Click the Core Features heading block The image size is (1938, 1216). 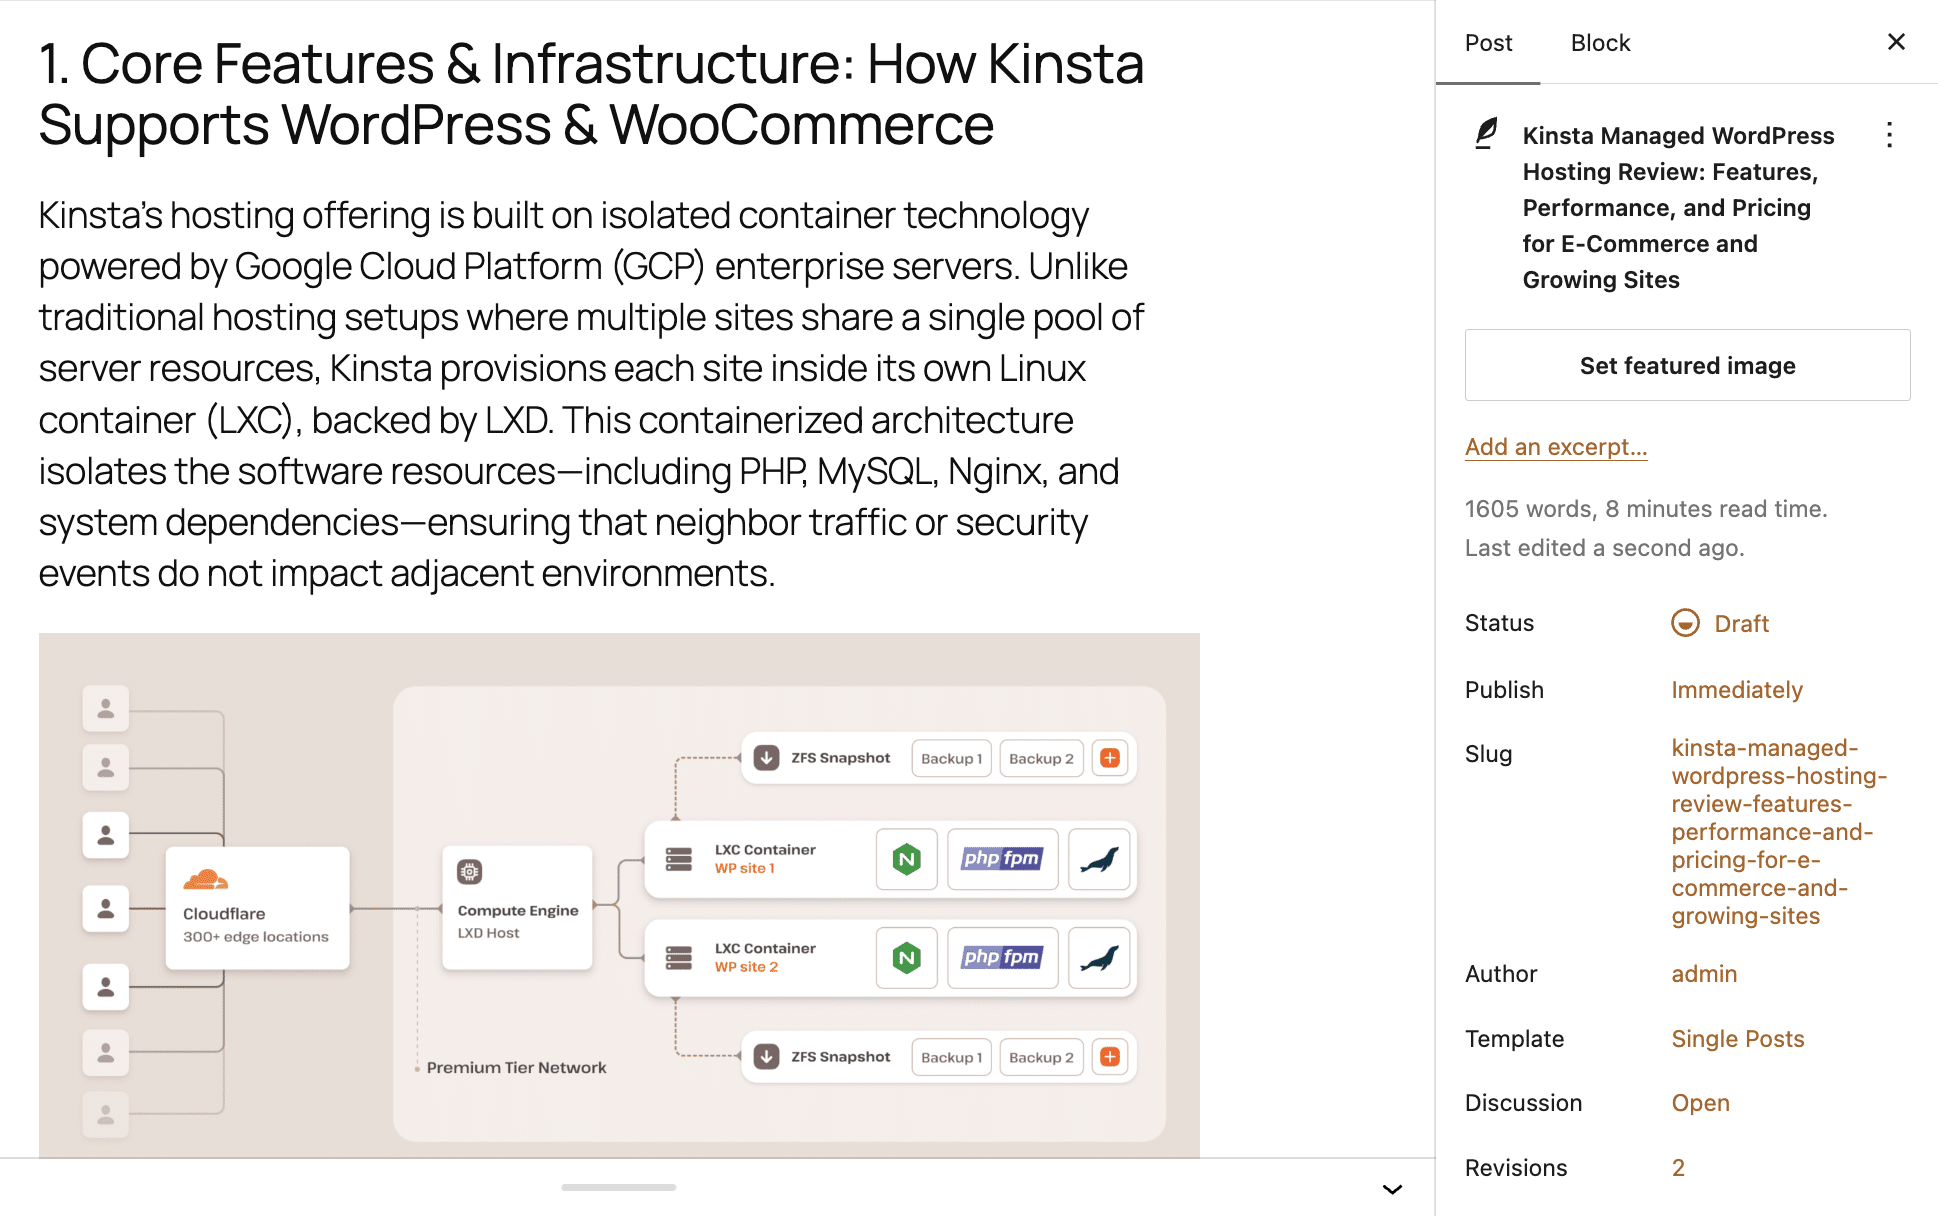(x=591, y=94)
